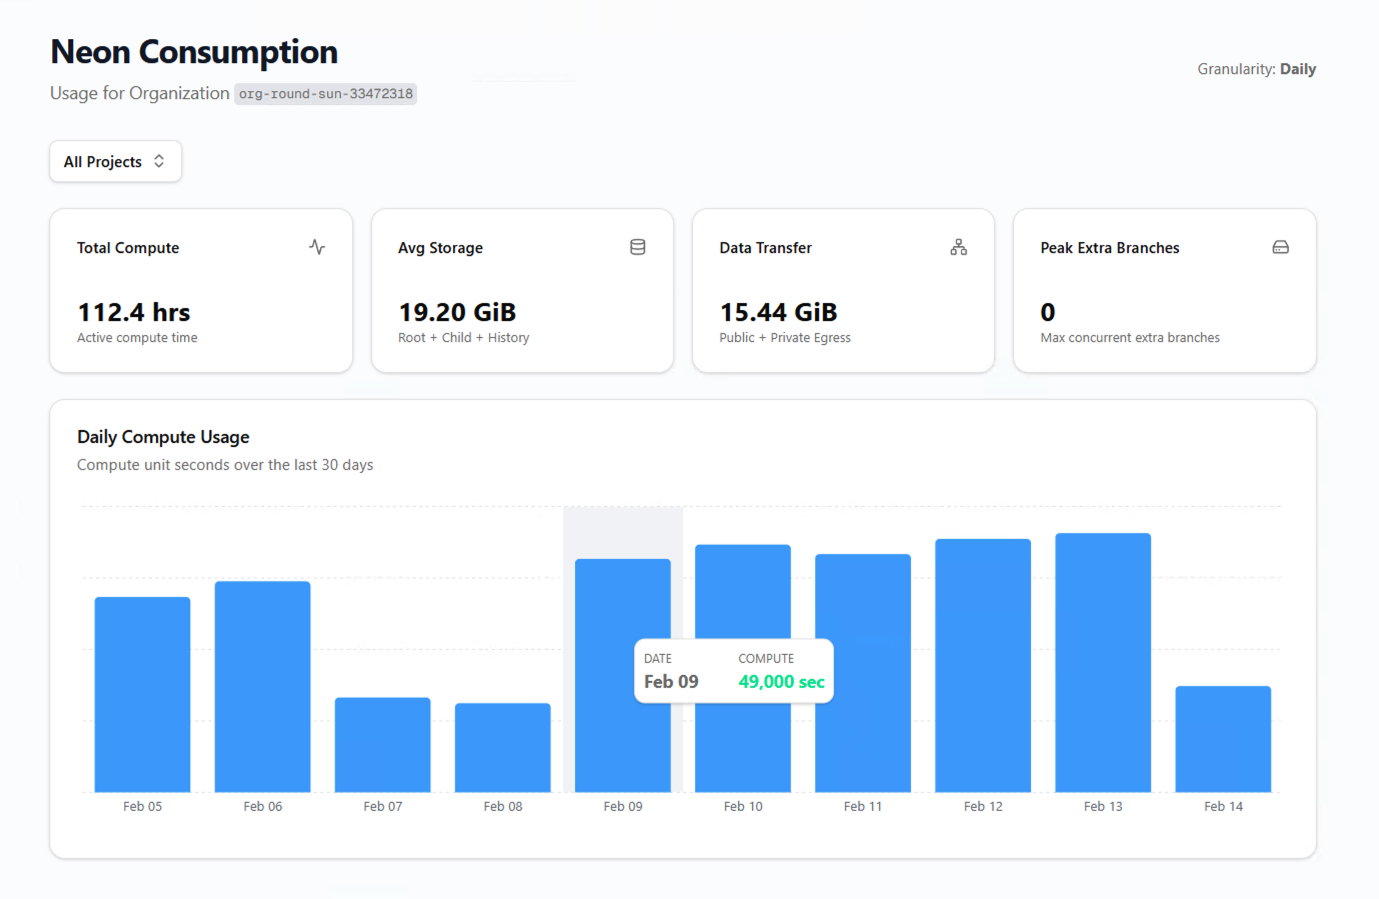Click 'Max concurrent extra branches' caption
This screenshot has width=1379, height=899.
tap(1130, 338)
